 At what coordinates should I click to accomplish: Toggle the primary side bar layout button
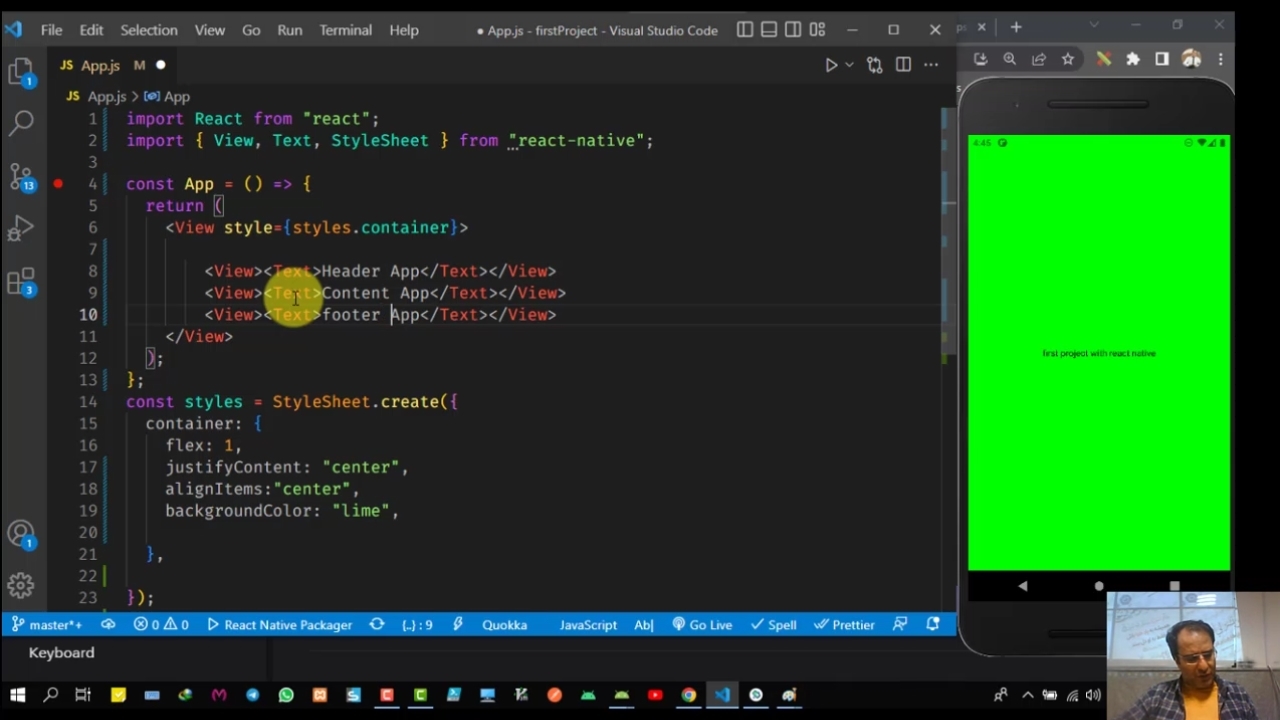point(745,30)
